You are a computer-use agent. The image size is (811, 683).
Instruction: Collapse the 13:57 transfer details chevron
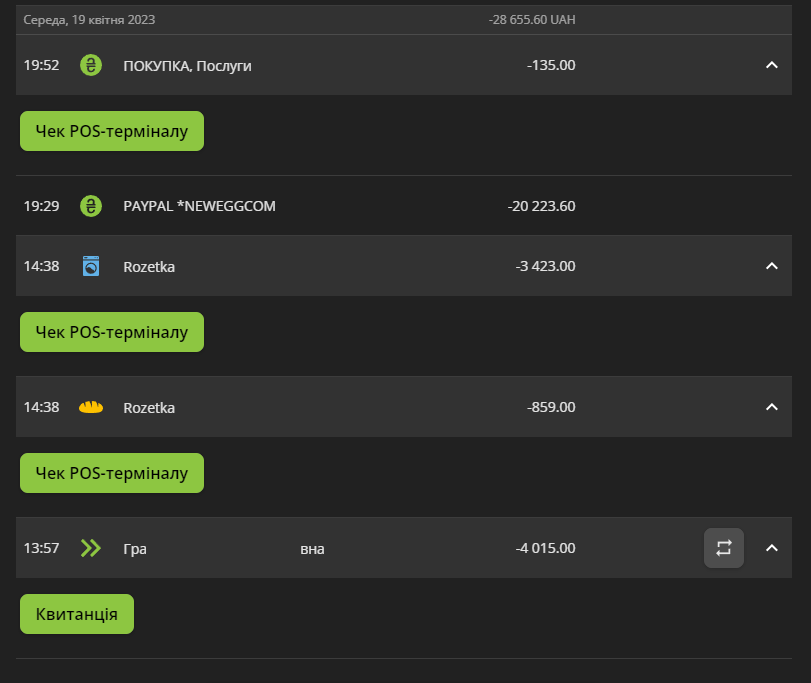point(771,548)
